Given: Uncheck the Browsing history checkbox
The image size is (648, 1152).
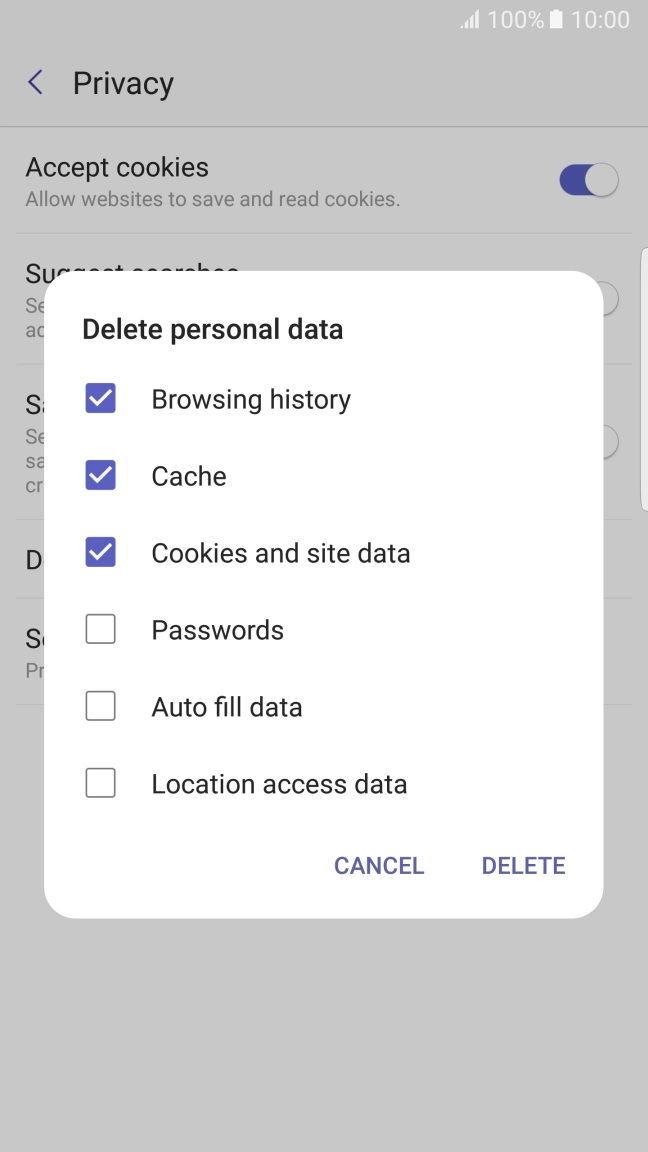Looking at the screenshot, I should [100, 398].
